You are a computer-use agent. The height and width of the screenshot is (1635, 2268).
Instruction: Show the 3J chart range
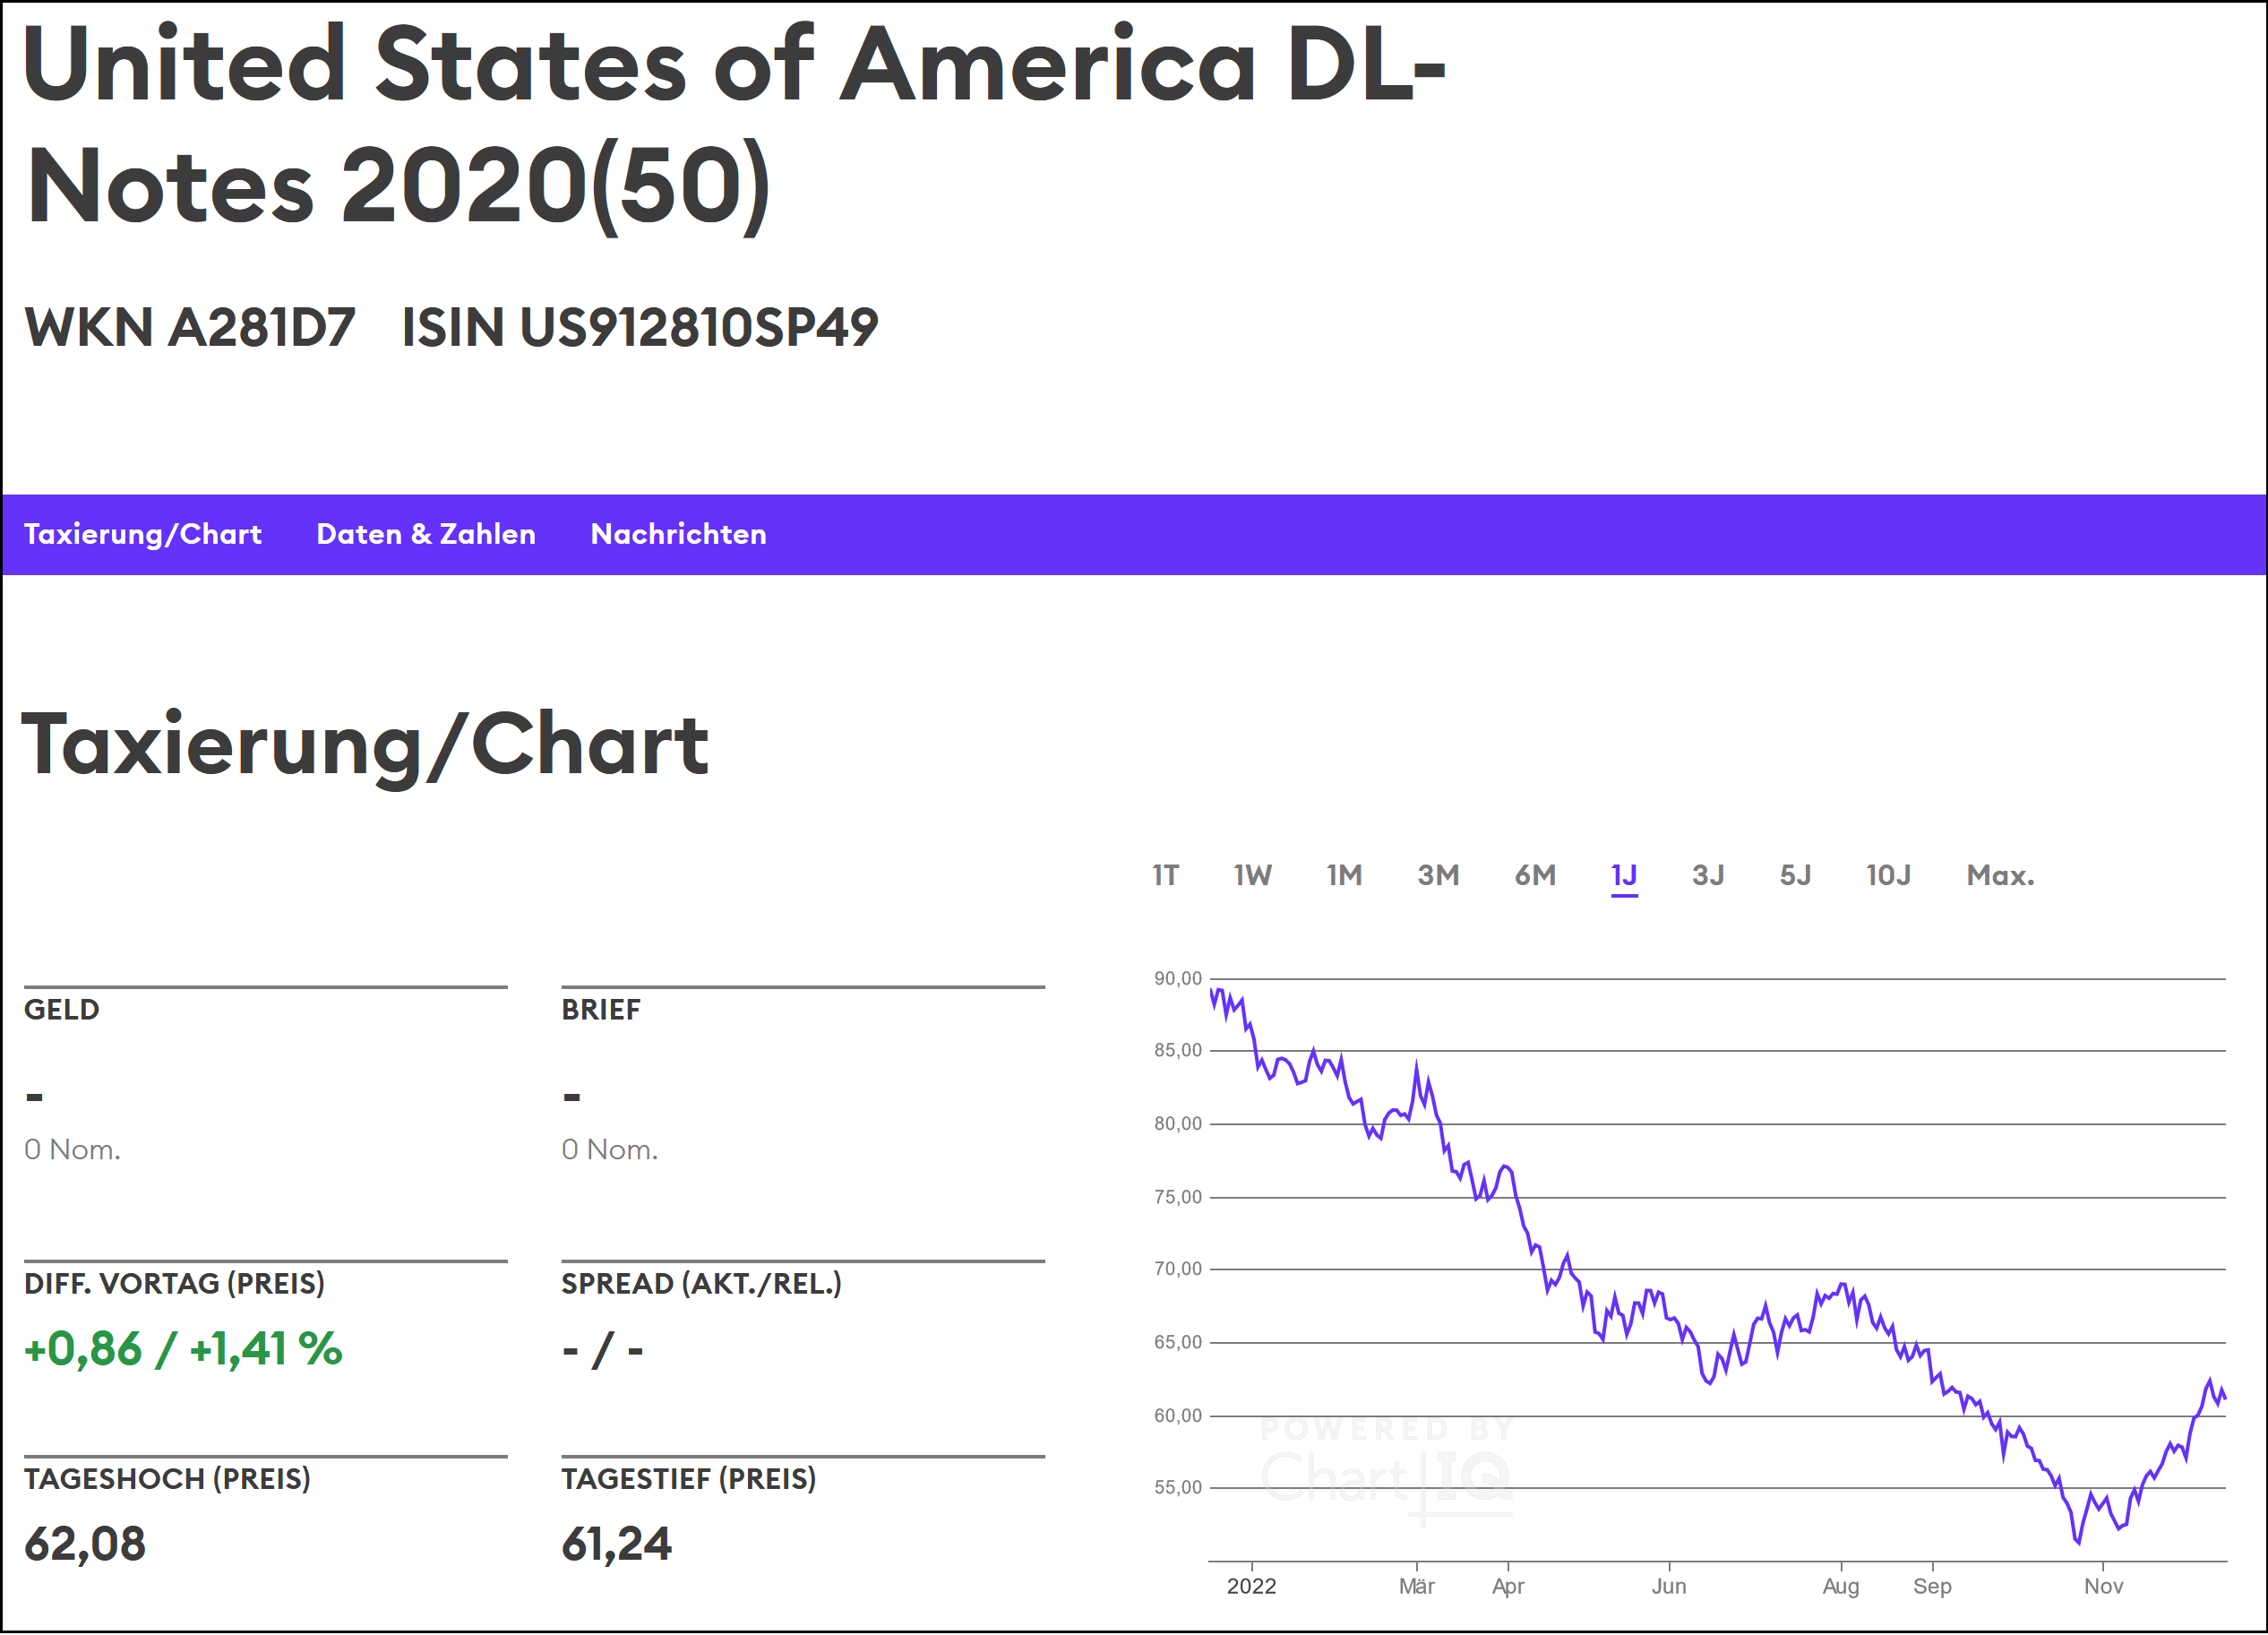tap(1708, 876)
